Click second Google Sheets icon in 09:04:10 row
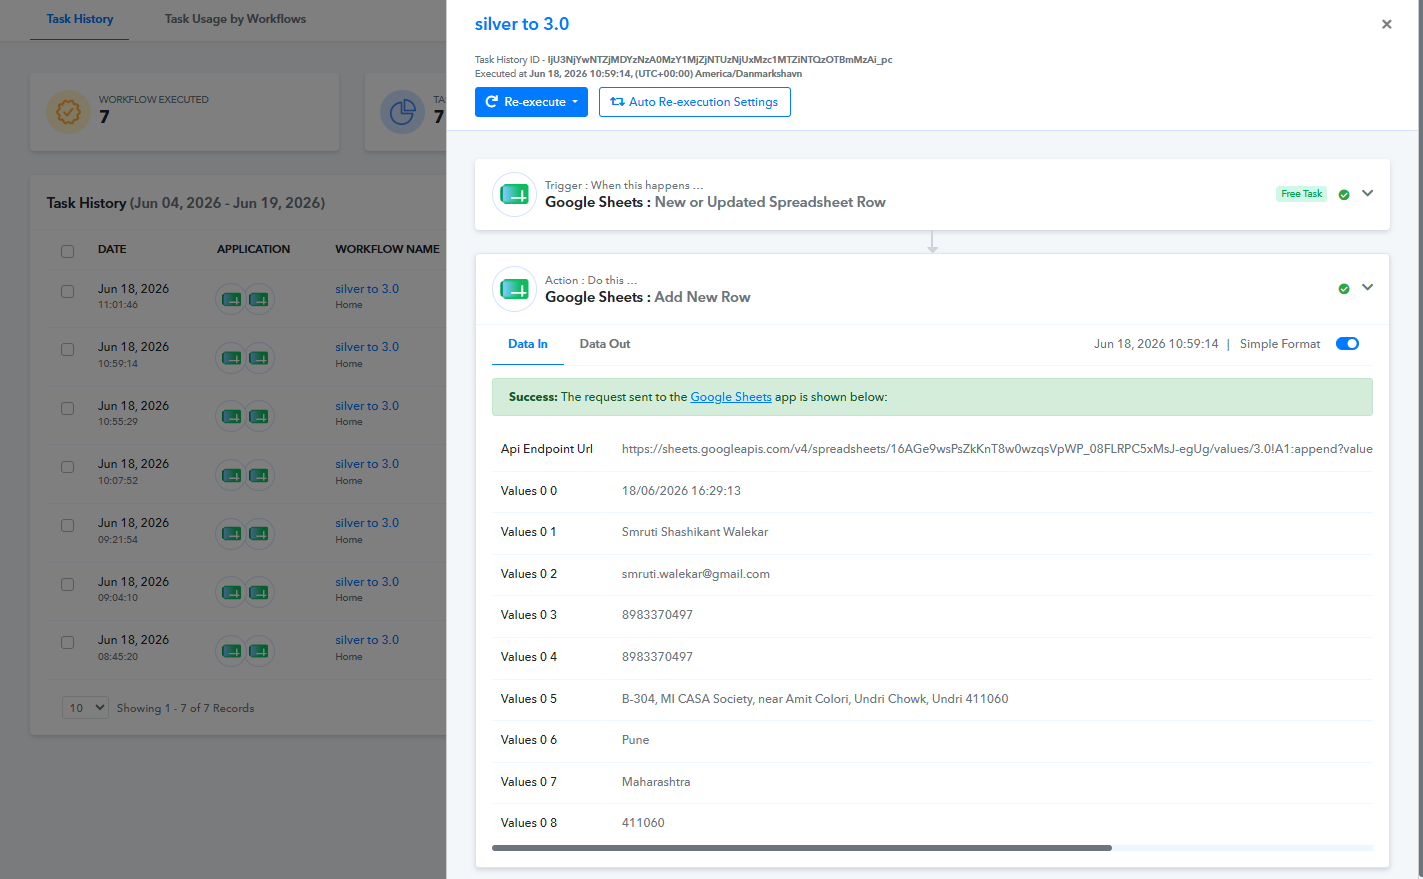The image size is (1423, 879). [259, 592]
